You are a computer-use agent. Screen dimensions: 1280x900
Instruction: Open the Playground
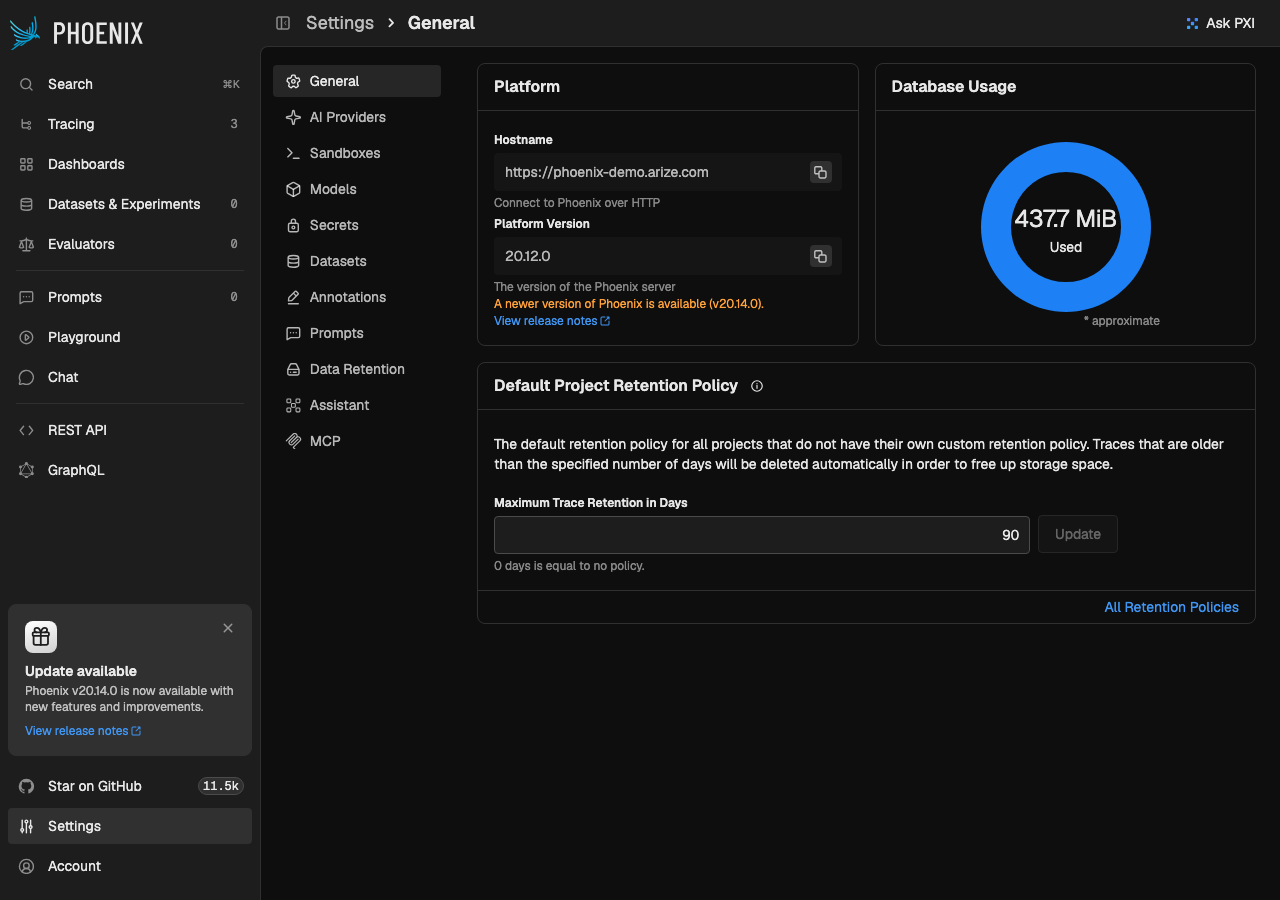[130, 337]
